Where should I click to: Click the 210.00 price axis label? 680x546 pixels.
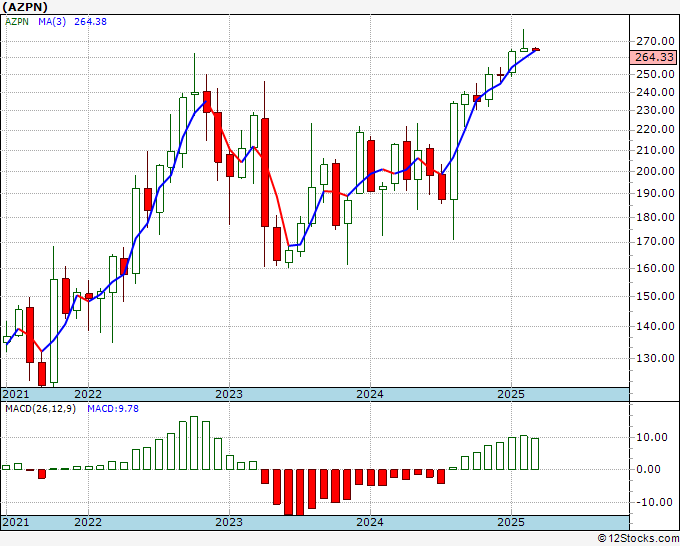pyautogui.click(x=655, y=150)
